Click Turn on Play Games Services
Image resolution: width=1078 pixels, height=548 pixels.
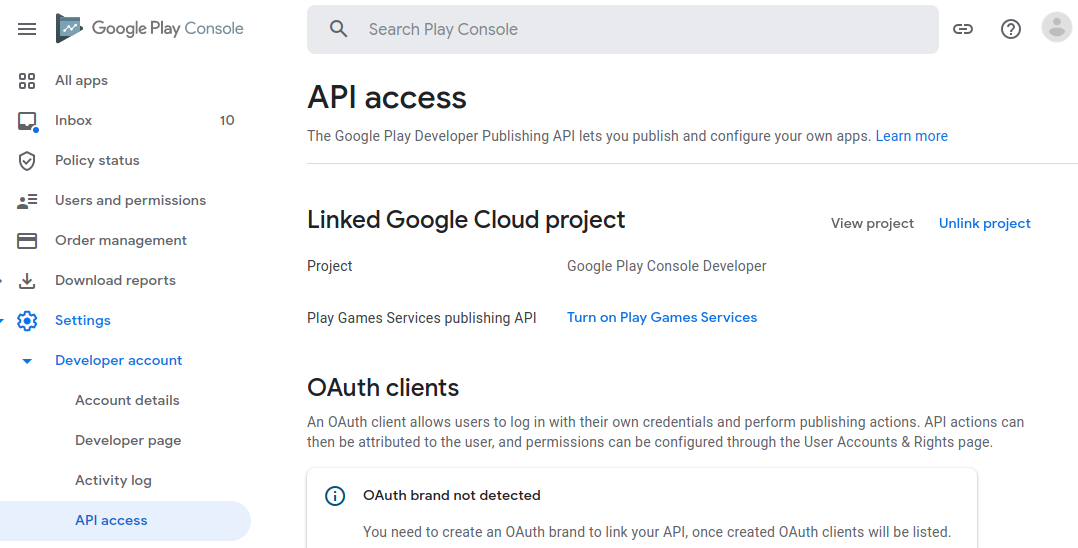[662, 318]
